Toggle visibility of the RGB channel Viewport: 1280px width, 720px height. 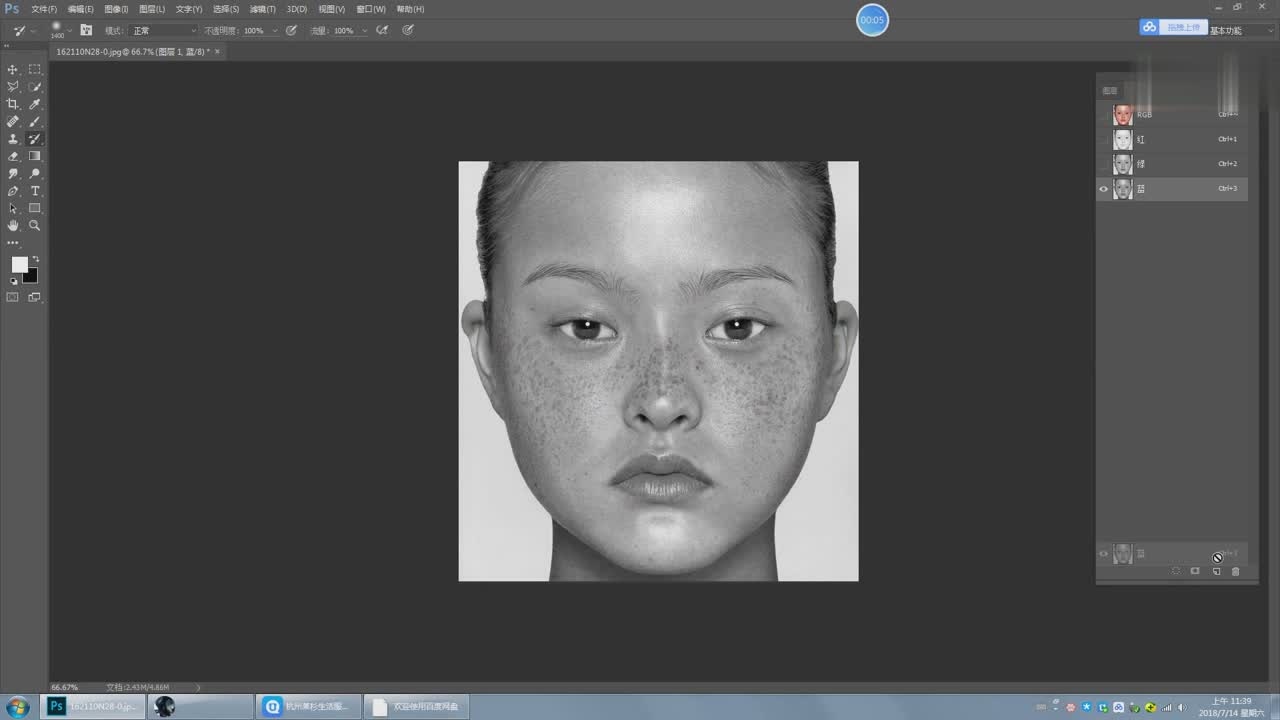pyautogui.click(x=1105, y=114)
